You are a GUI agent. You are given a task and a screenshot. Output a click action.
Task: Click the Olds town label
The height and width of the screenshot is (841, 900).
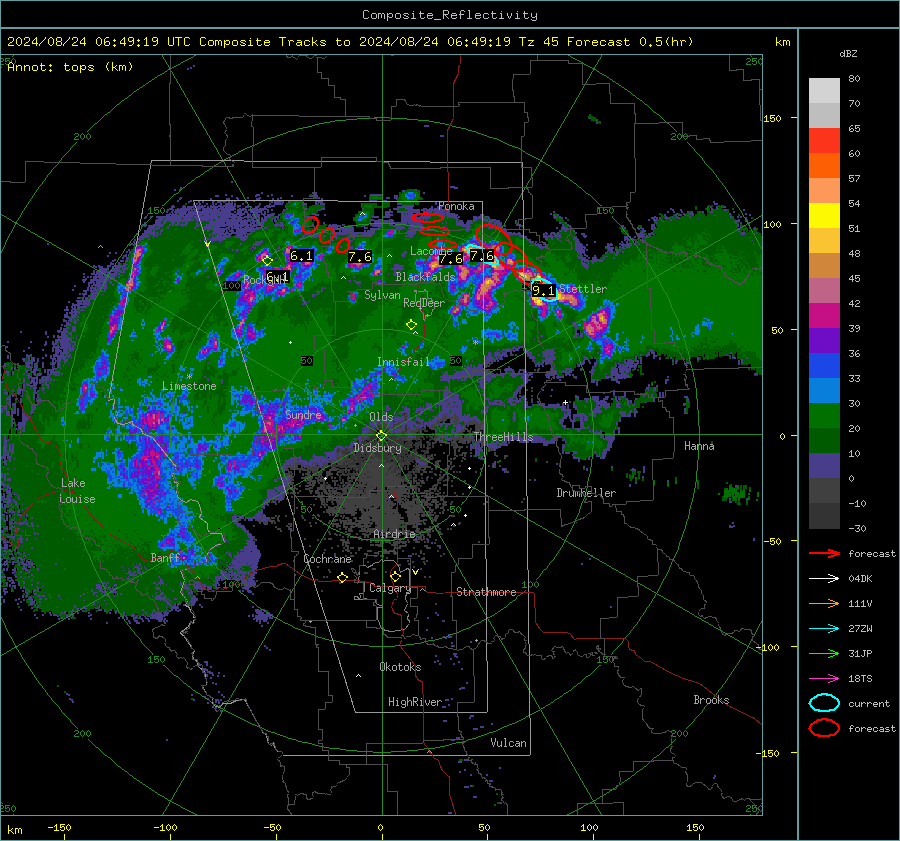pyautogui.click(x=381, y=417)
